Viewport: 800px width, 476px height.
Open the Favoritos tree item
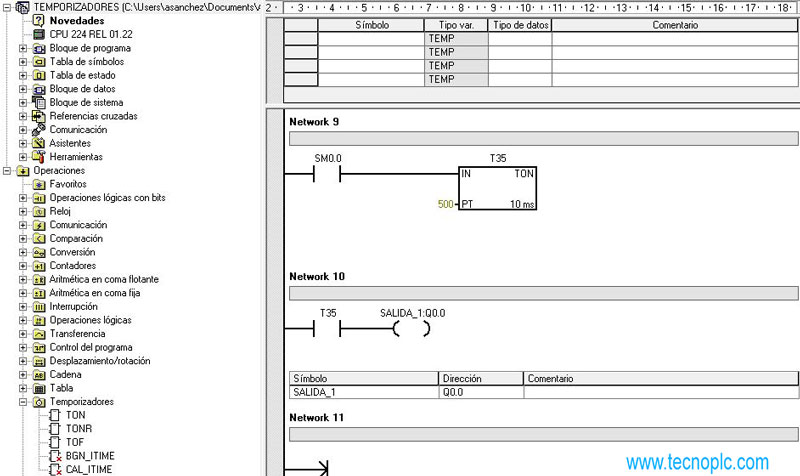click(68, 184)
